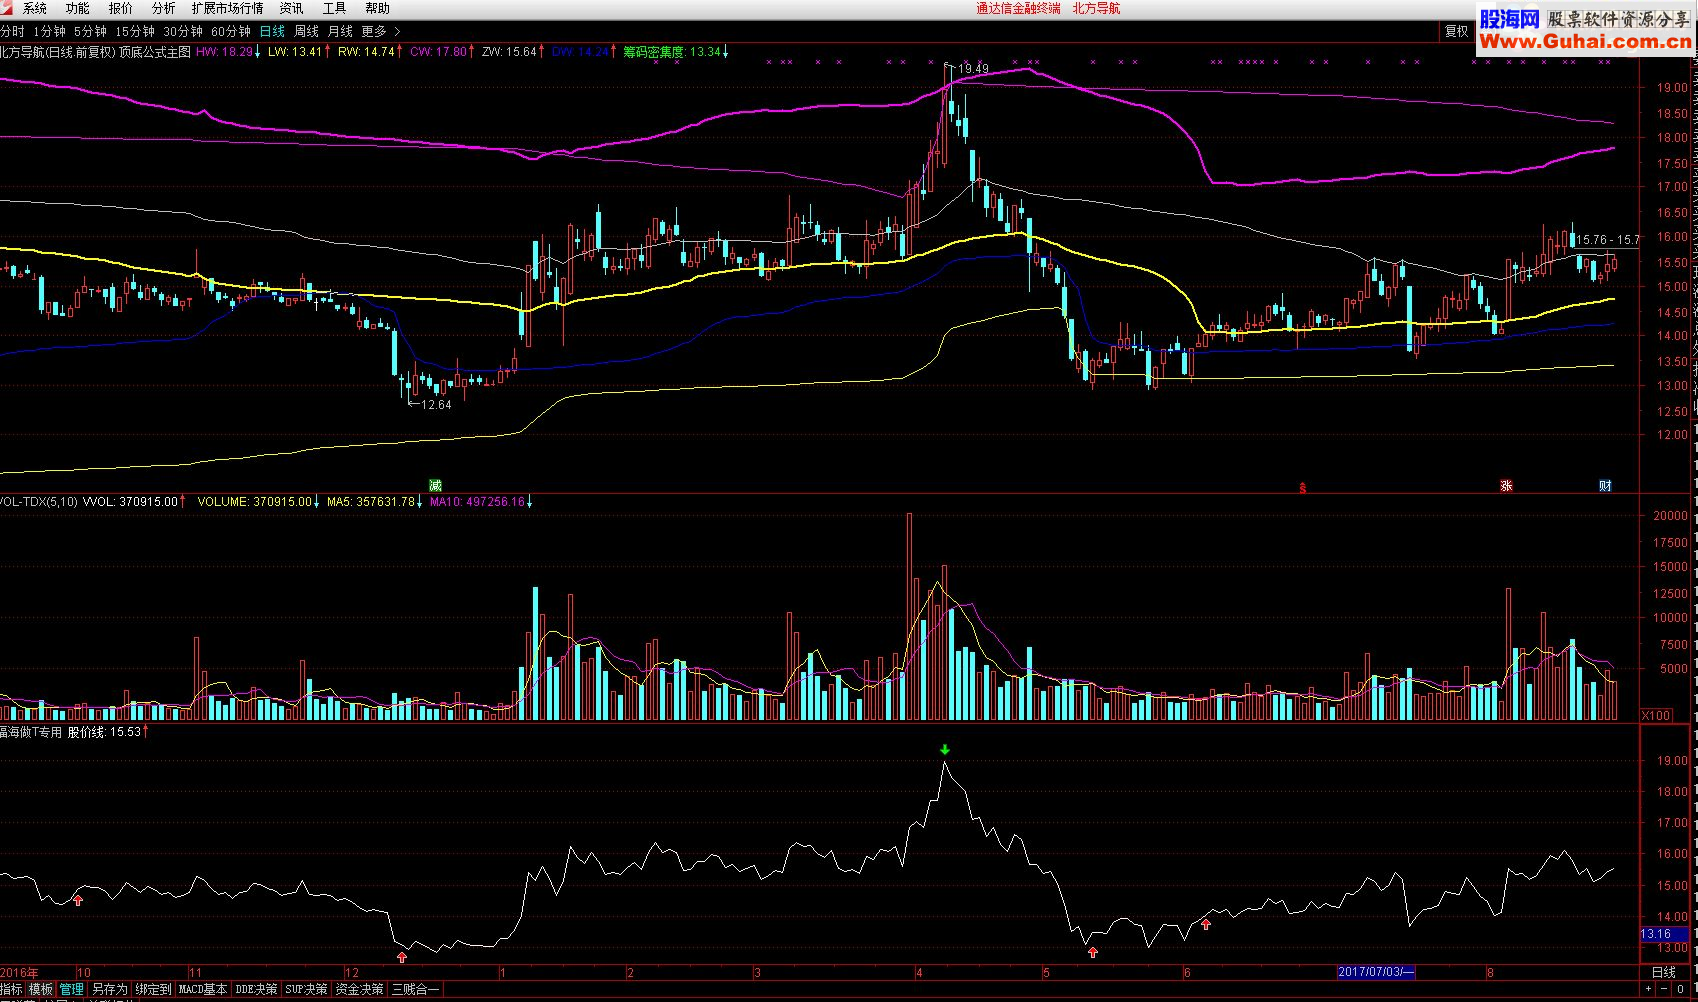Click the X100 volume scale label
The height and width of the screenshot is (1002, 1698).
[x=1657, y=715]
